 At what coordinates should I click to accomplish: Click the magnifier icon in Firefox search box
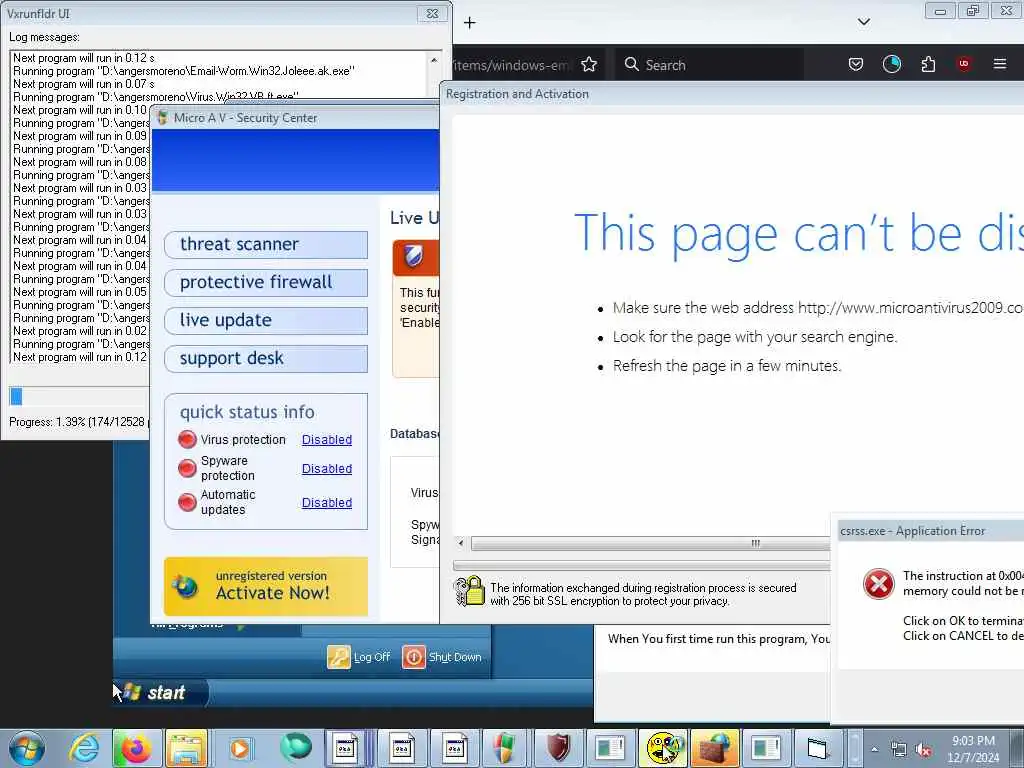(x=632, y=64)
